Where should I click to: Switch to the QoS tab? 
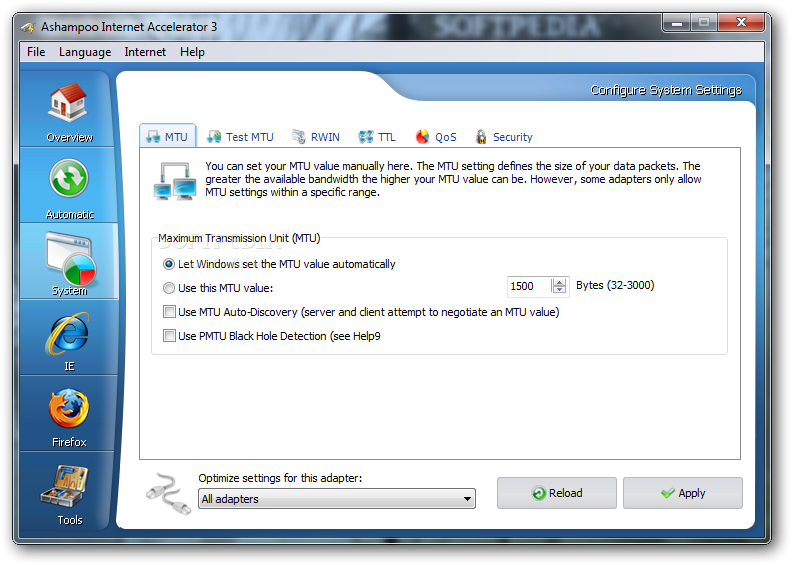pos(436,137)
